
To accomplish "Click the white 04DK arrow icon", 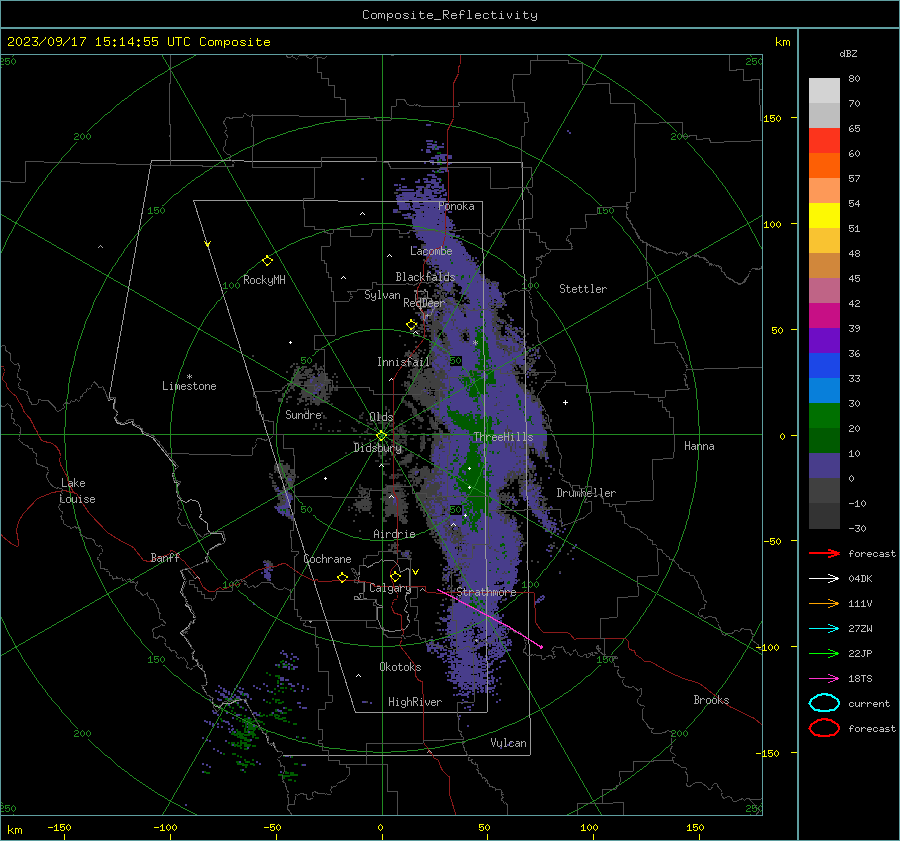I will click(824, 578).
